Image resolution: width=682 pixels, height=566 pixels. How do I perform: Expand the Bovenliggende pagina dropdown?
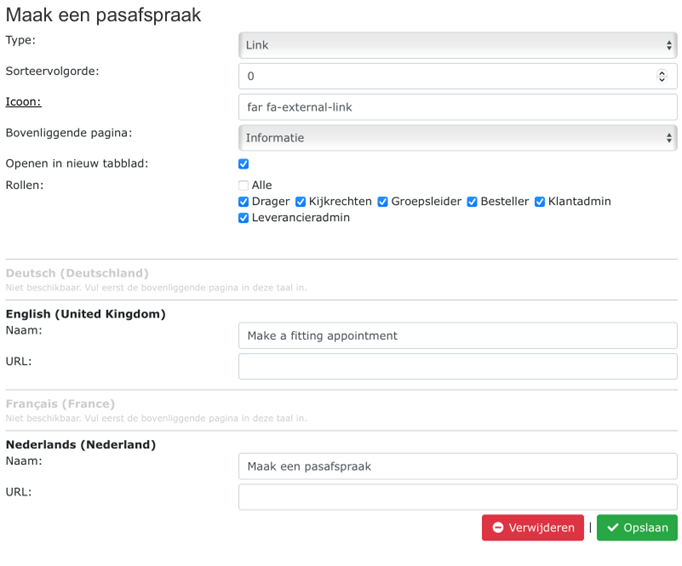click(457, 138)
